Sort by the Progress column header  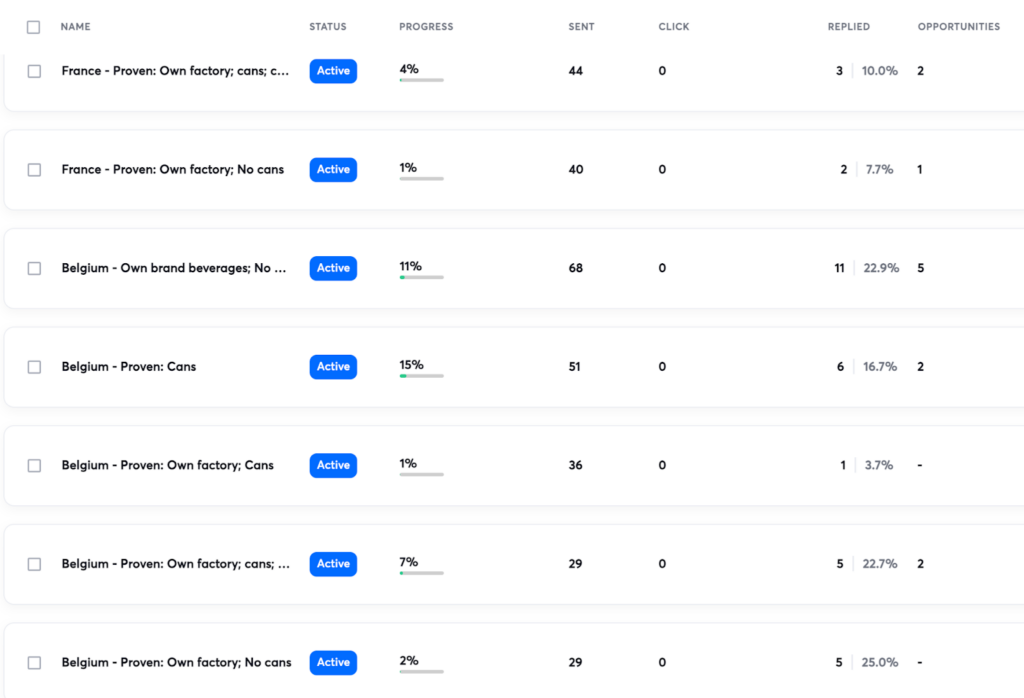(x=426, y=27)
